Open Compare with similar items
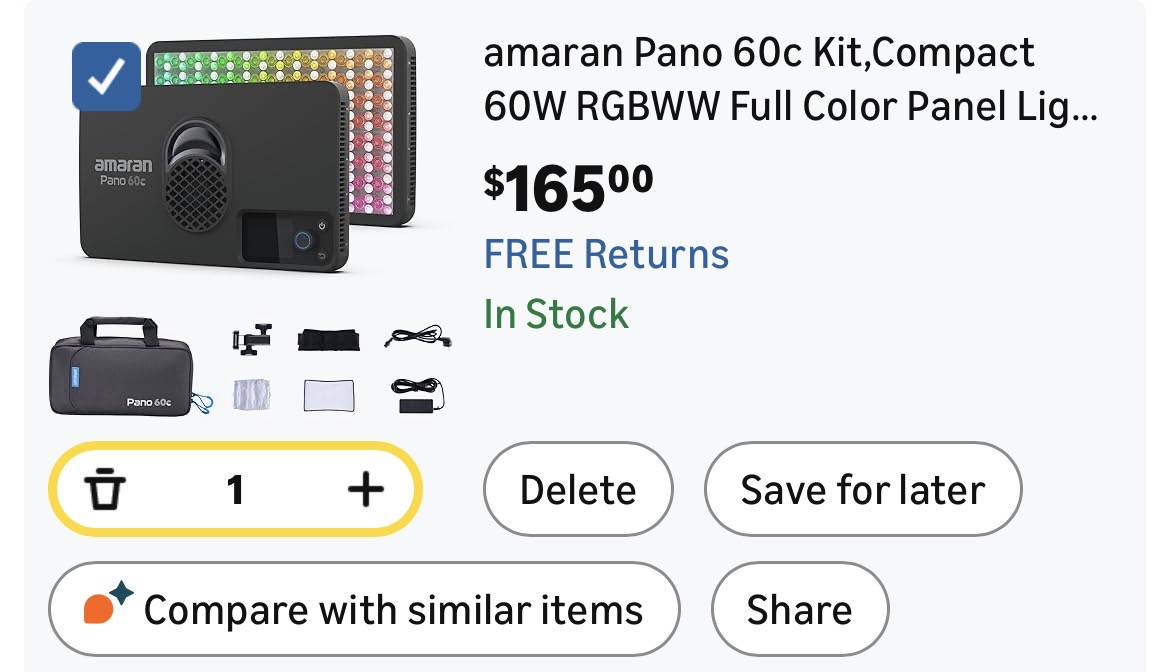 (x=364, y=610)
